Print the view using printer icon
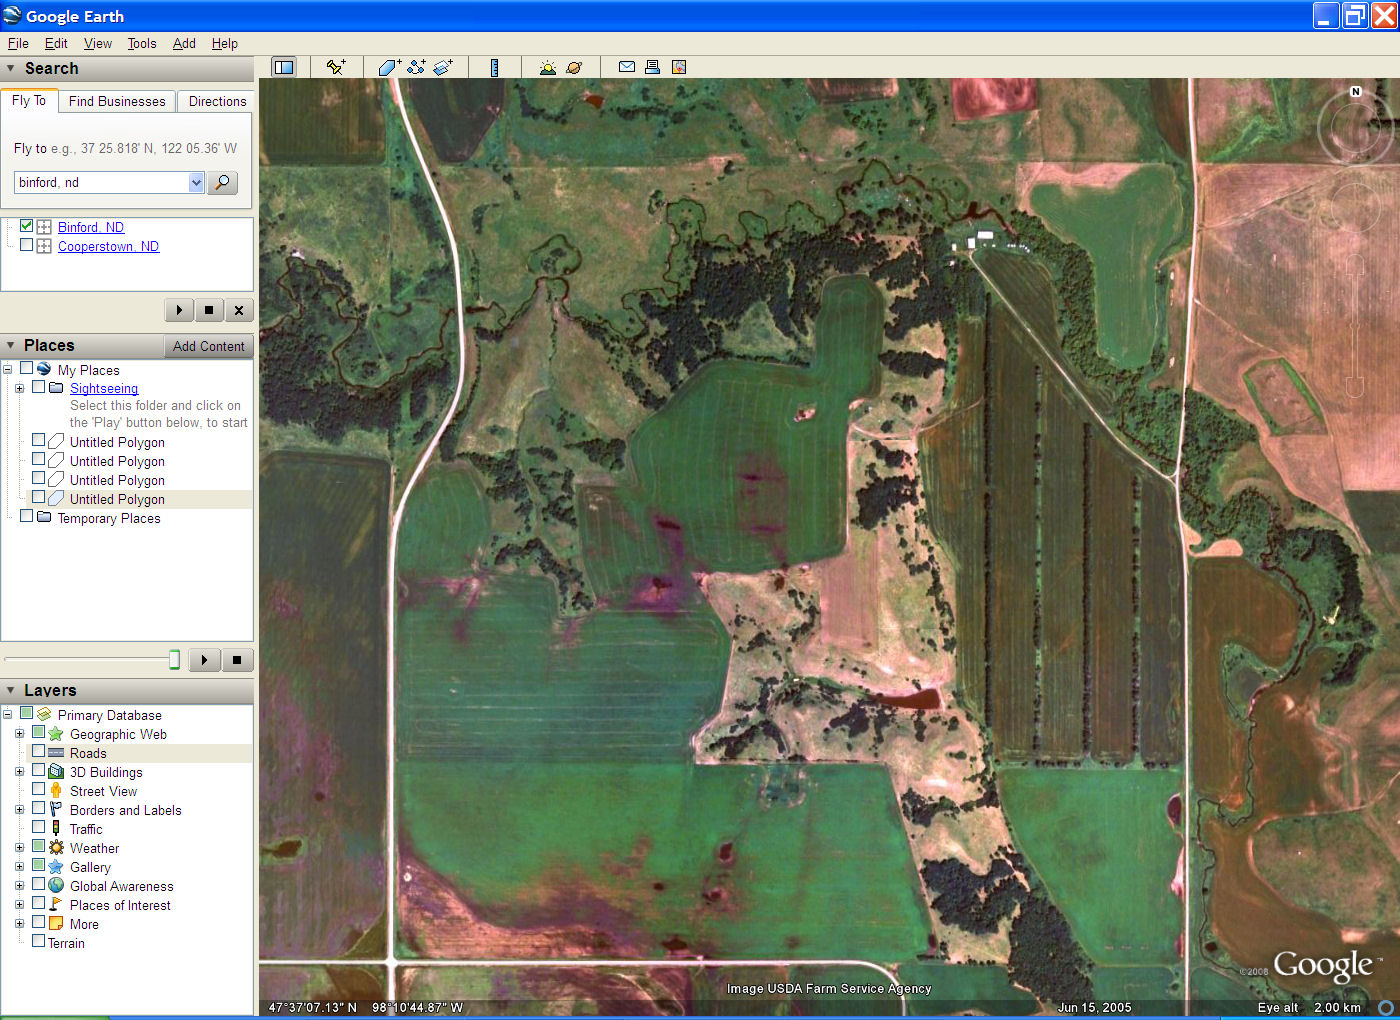1400x1020 pixels. (652, 67)
